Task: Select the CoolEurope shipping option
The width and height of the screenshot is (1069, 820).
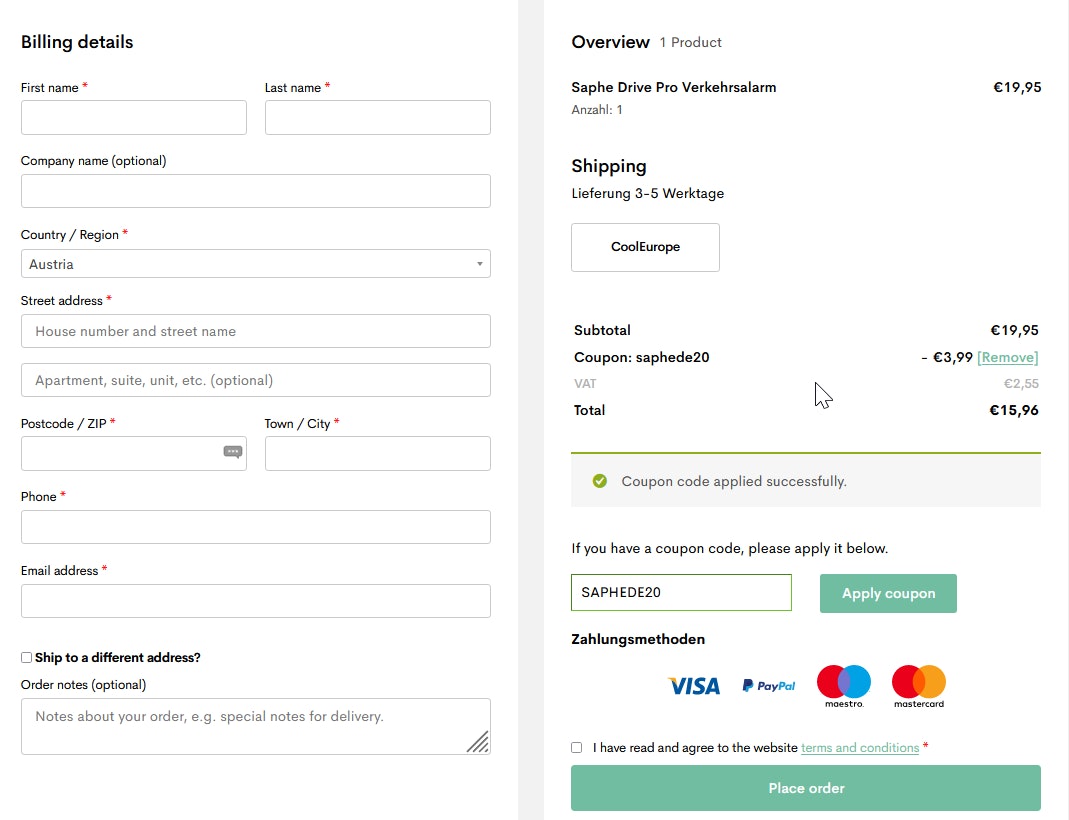Action: [x=645, y=247]
